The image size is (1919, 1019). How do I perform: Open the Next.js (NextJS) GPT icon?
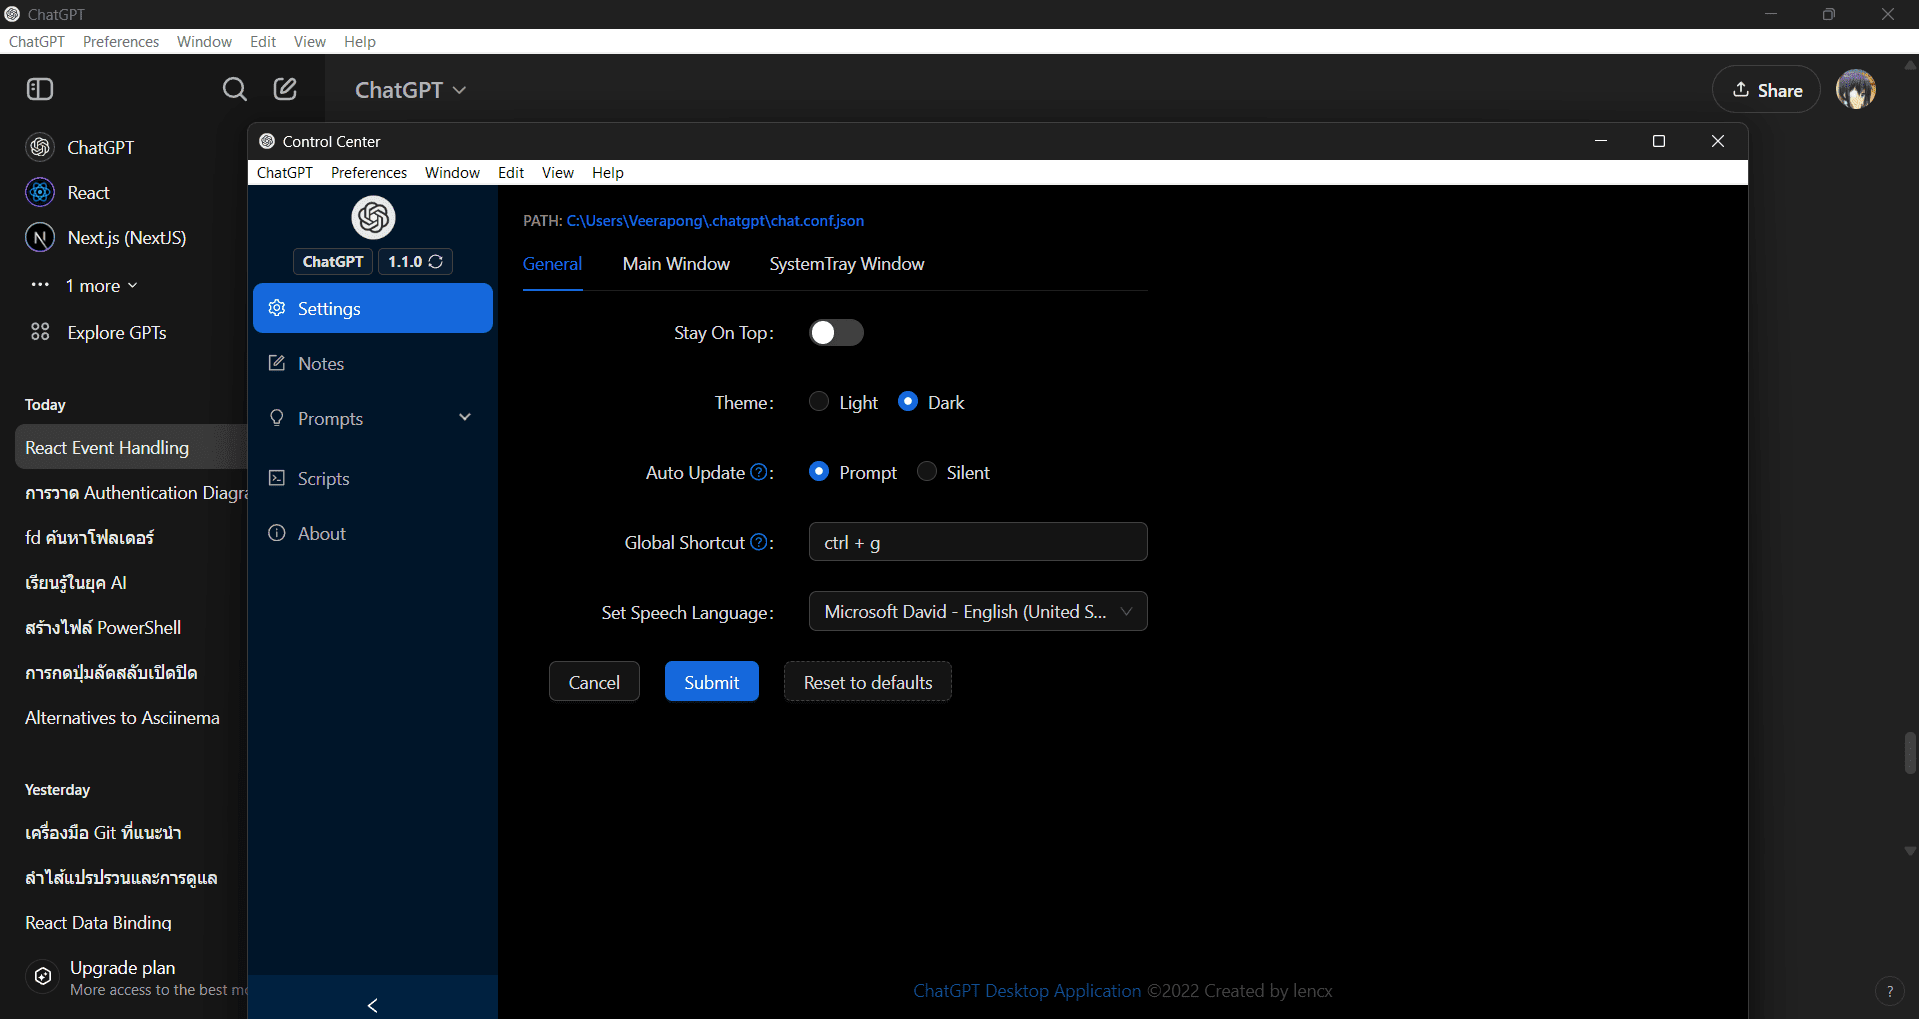(x=40, y=237)
